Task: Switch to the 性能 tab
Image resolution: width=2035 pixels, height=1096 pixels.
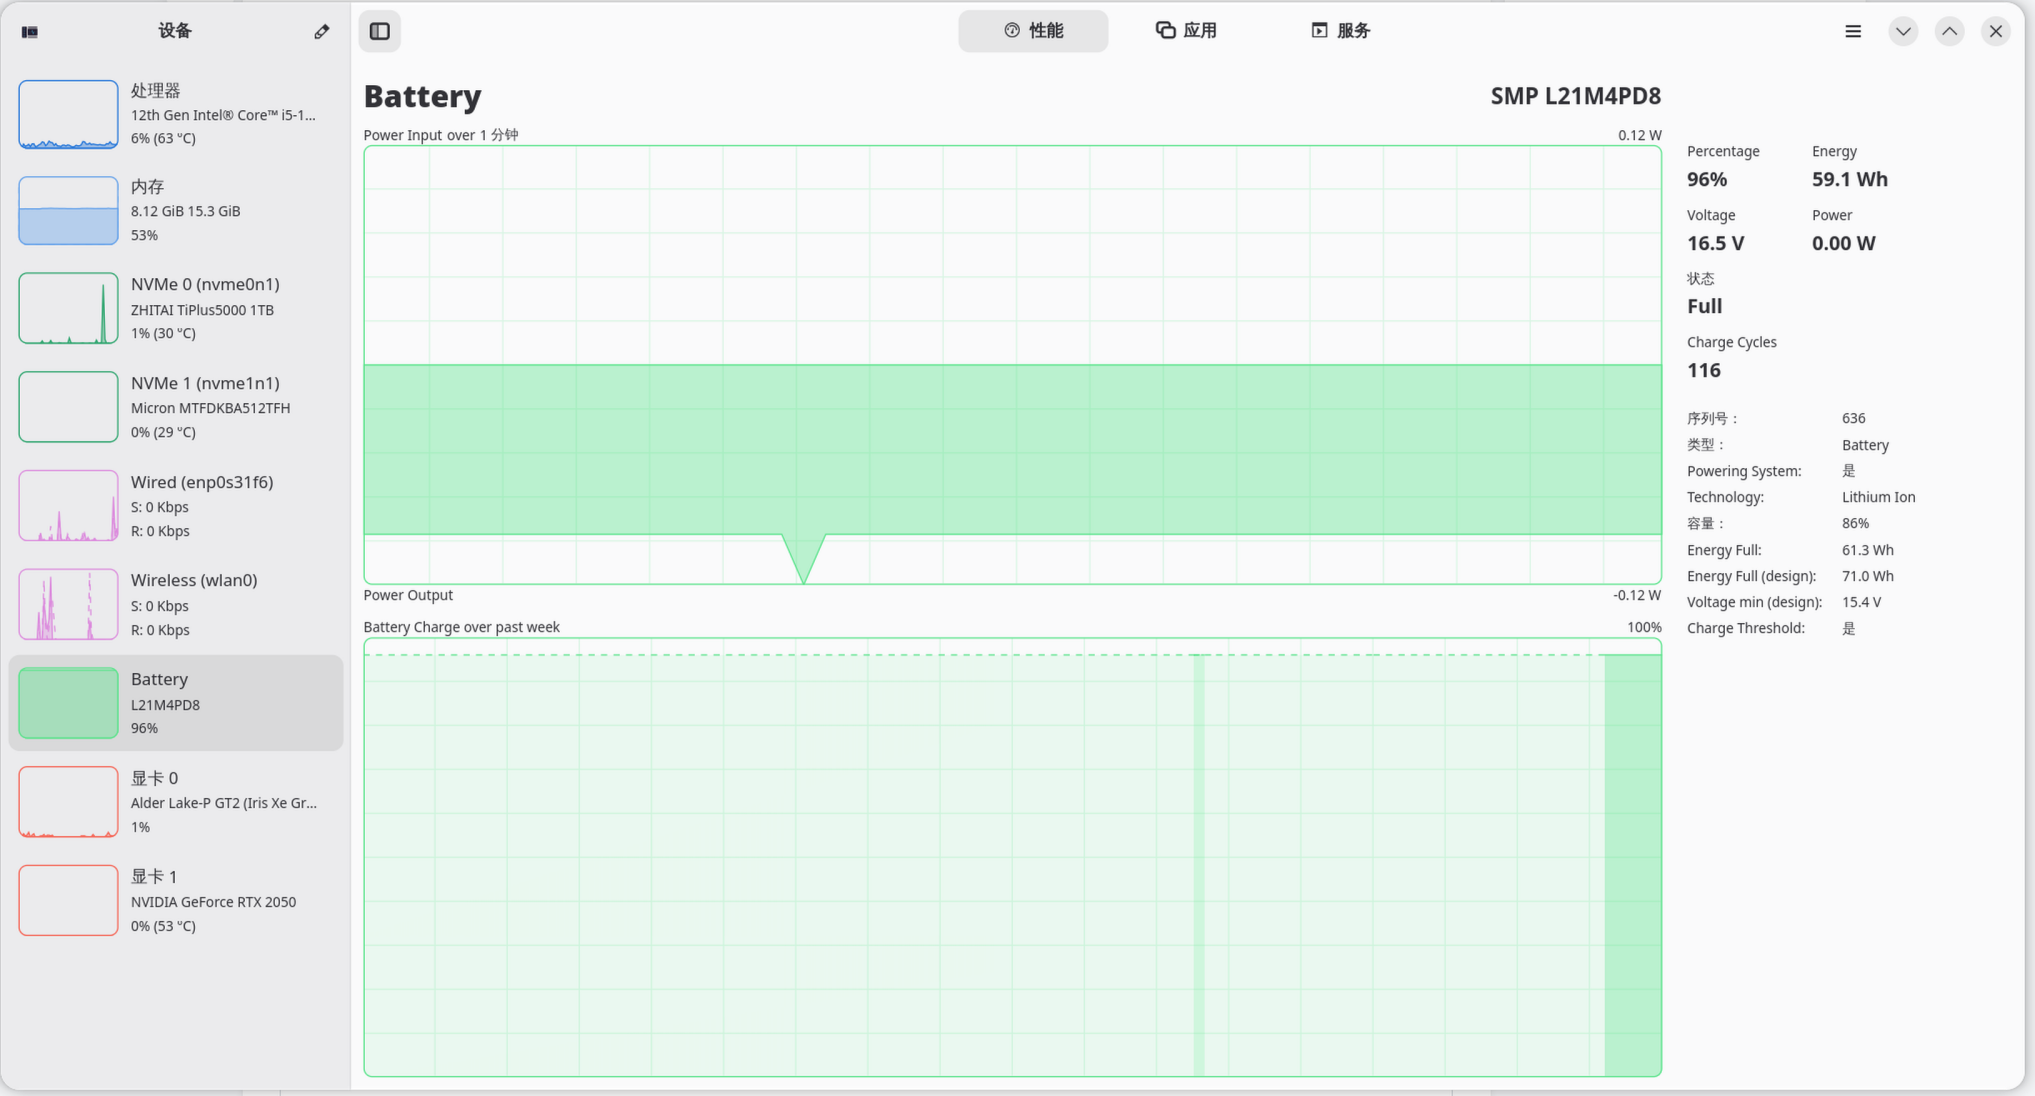Action: (x=1033, y=31)
